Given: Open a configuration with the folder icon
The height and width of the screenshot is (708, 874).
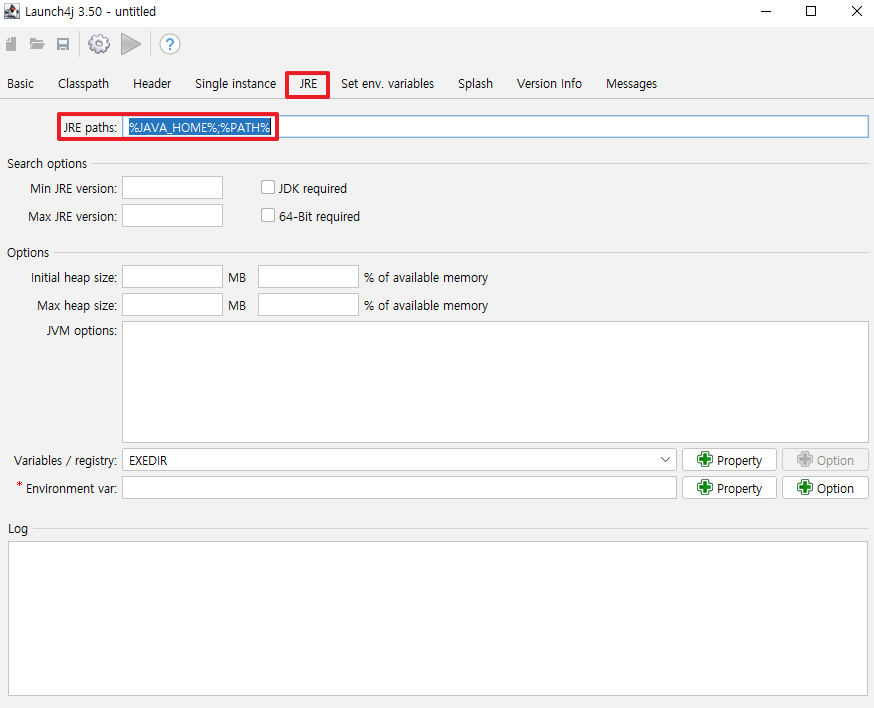Looking at the screenshot, I should (x=37, y=44).
